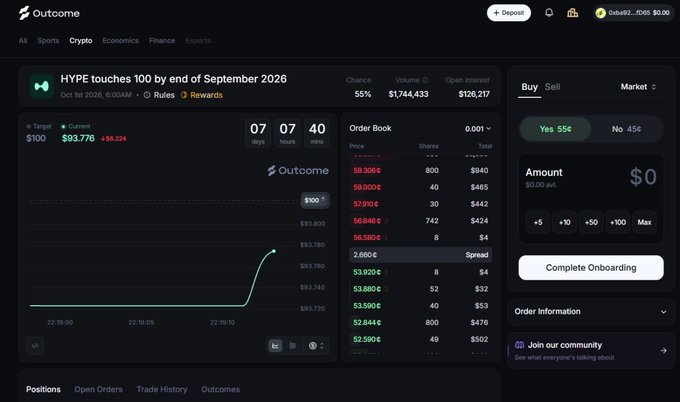Click the $93.776 current price
Image resolution: width=680 pixels, height=402 pixels.
point(78,138)
